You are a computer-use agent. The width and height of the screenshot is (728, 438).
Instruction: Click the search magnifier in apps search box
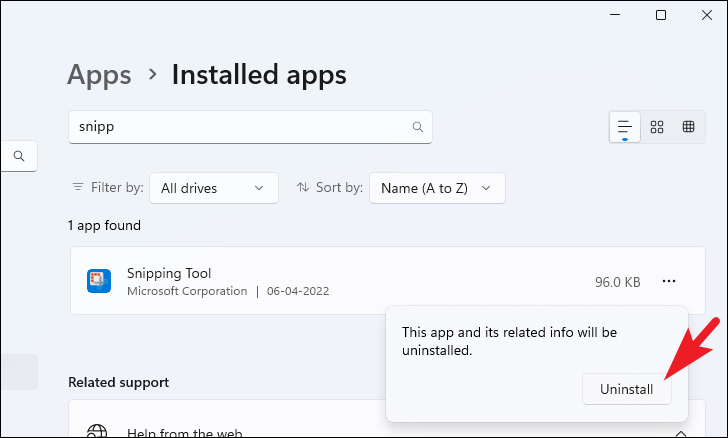[x=418, y=127]
